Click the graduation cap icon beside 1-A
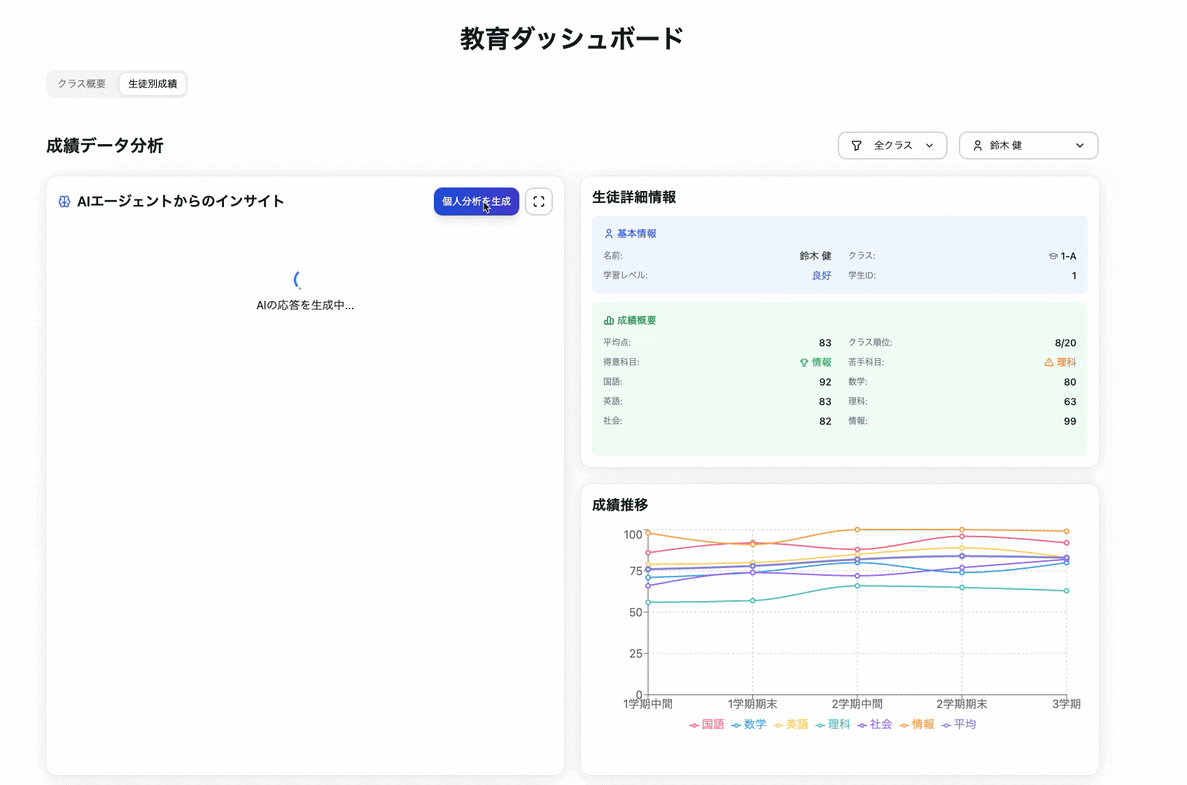The height and width of the screenshot is (785, 1187). tap(1053, 257)
